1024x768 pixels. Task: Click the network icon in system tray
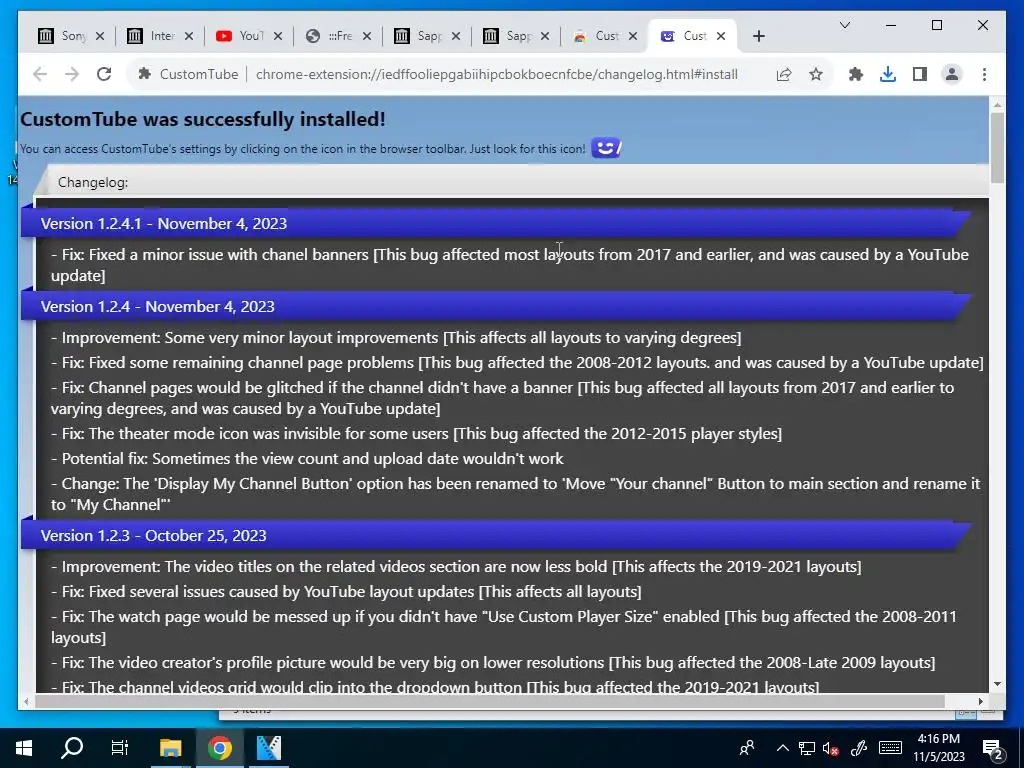(807, 748)
